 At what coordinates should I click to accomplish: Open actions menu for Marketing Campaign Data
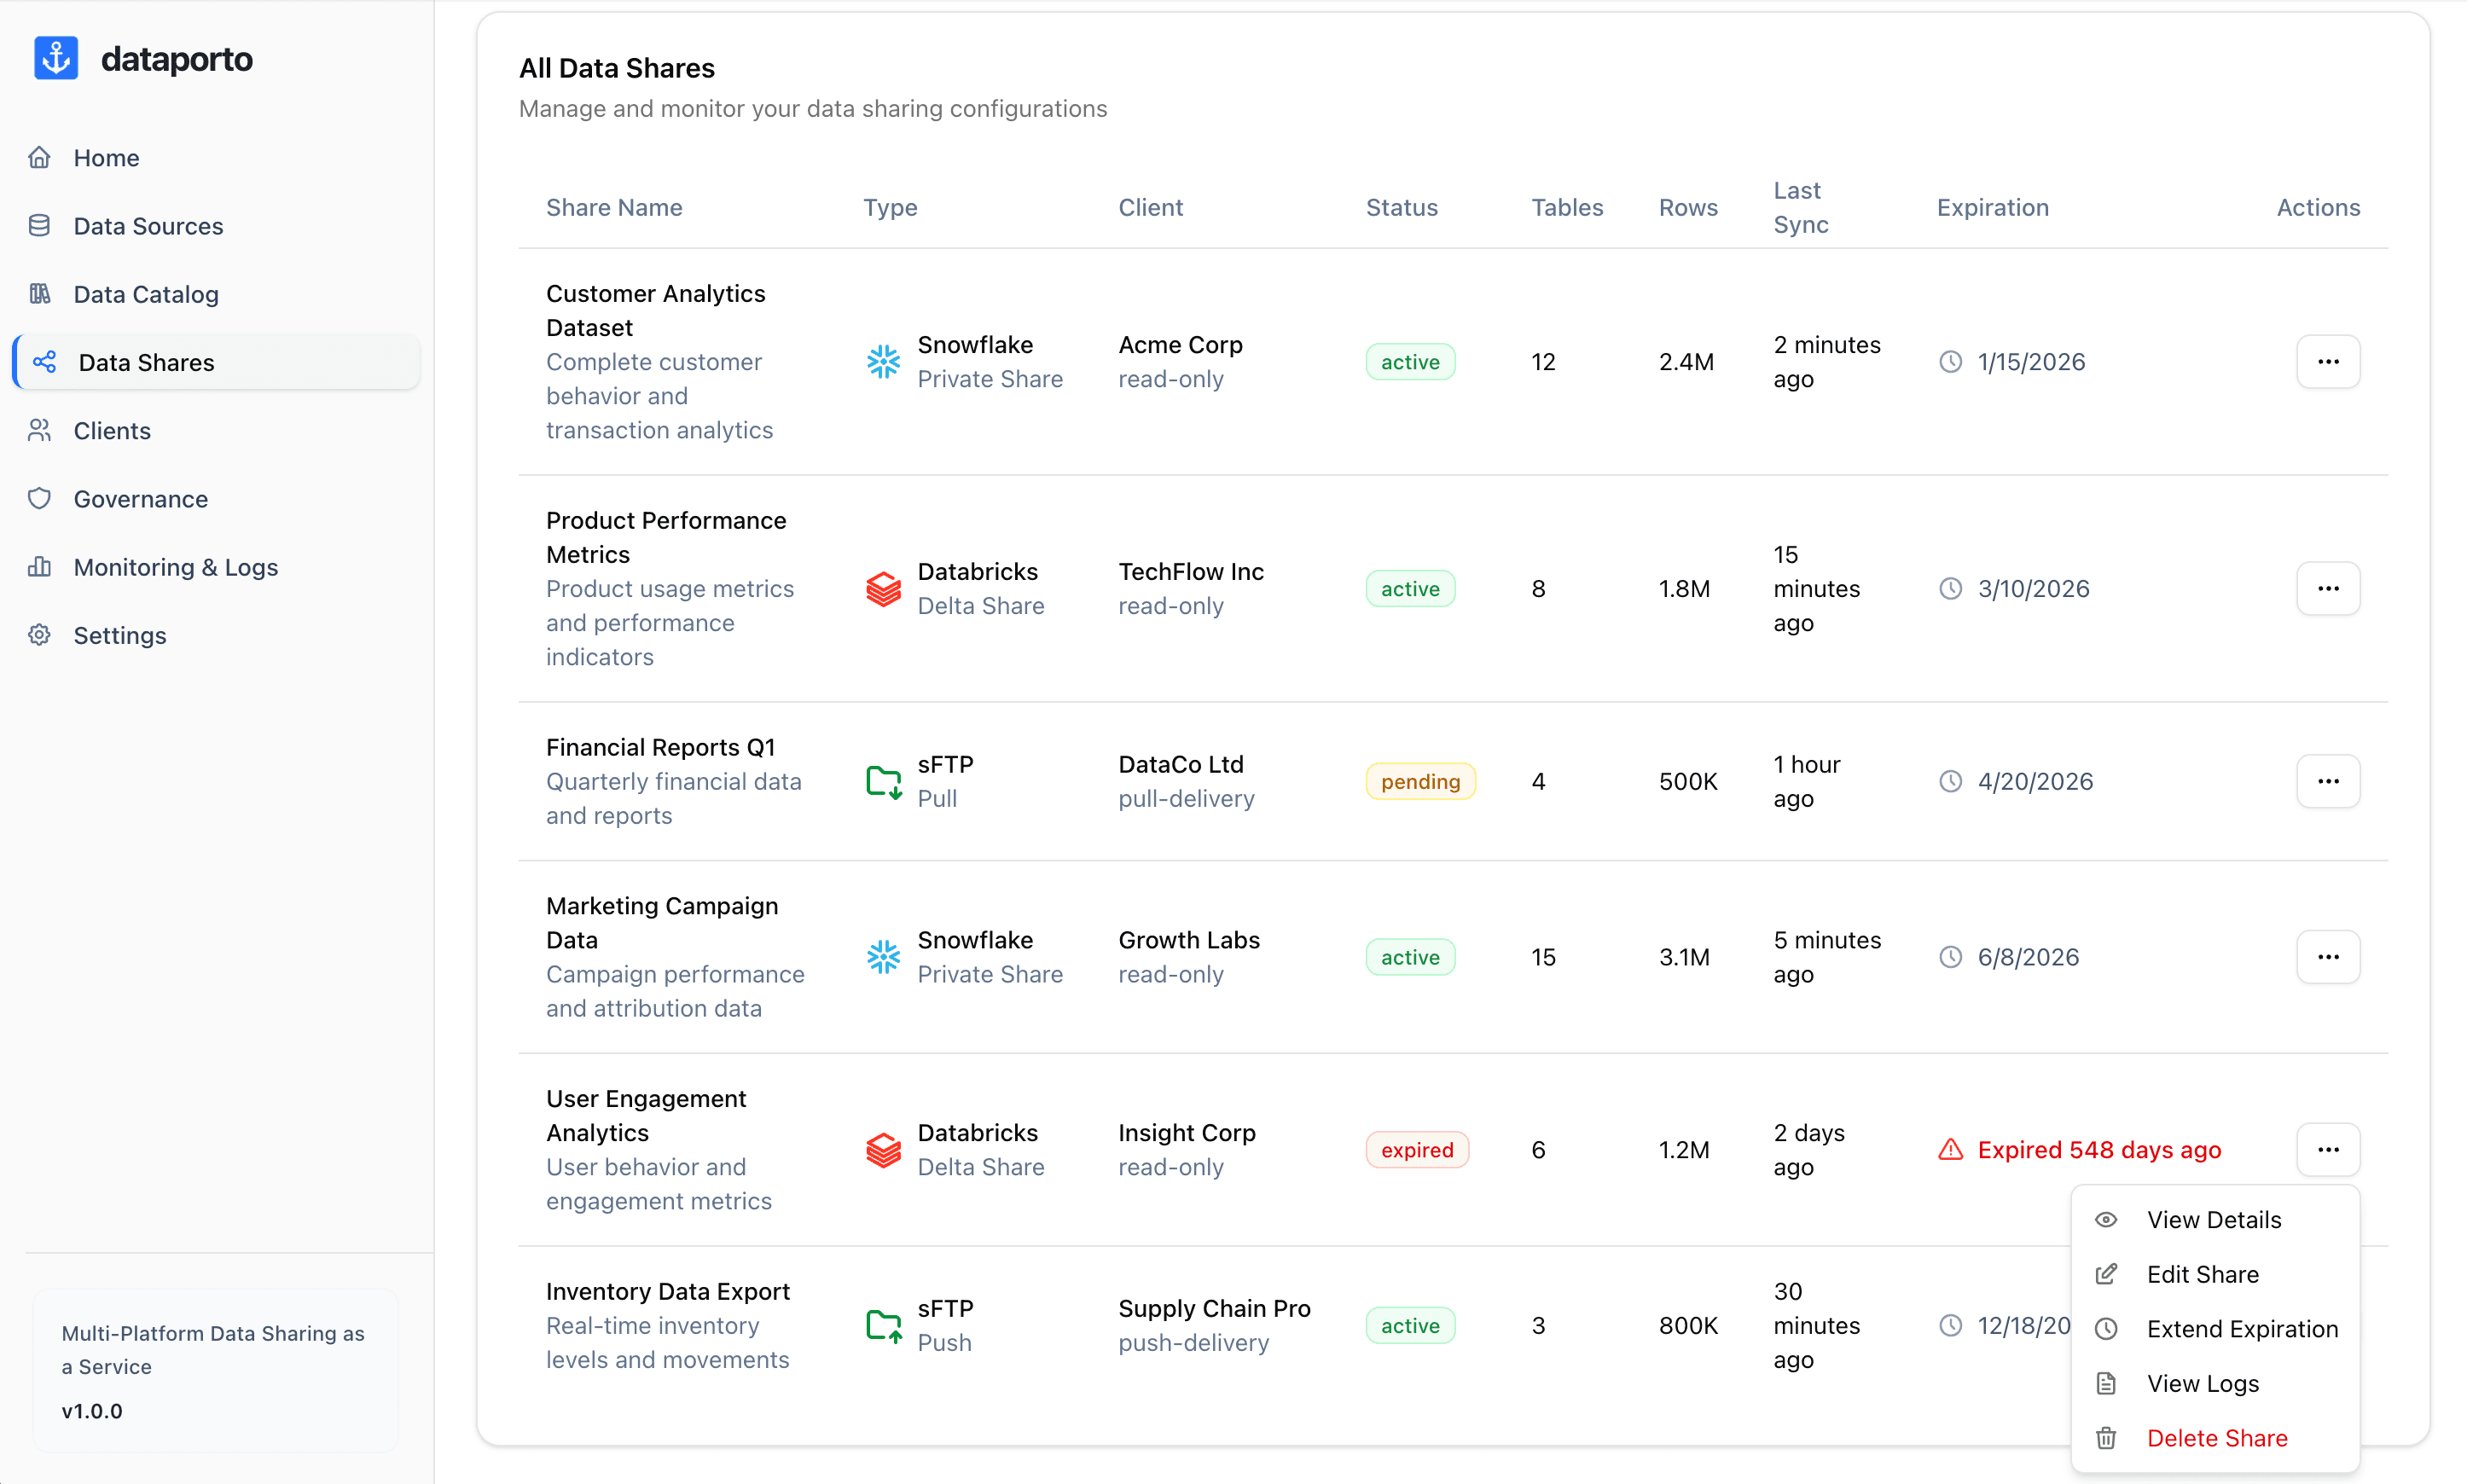[x=2328, y=956]
